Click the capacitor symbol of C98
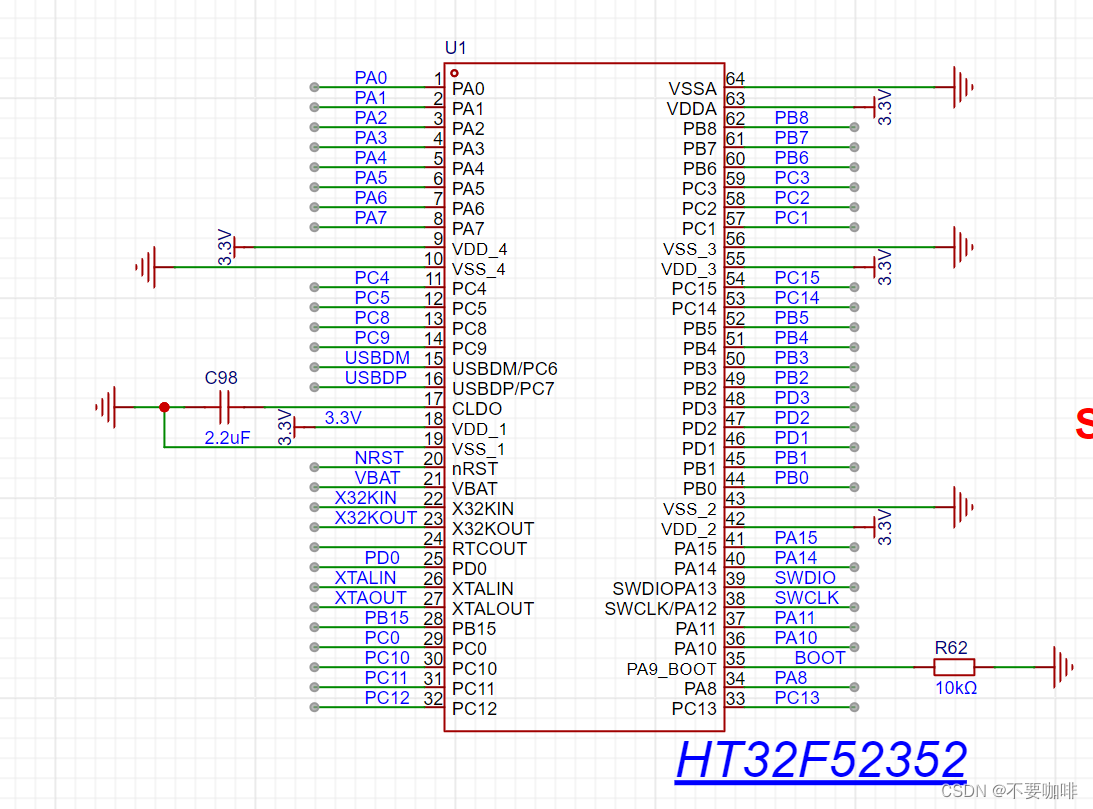 point(223,408)
